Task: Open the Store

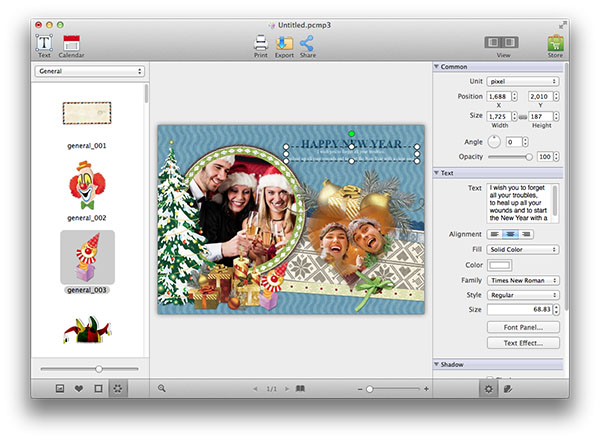Action: [x=555, y=43]
